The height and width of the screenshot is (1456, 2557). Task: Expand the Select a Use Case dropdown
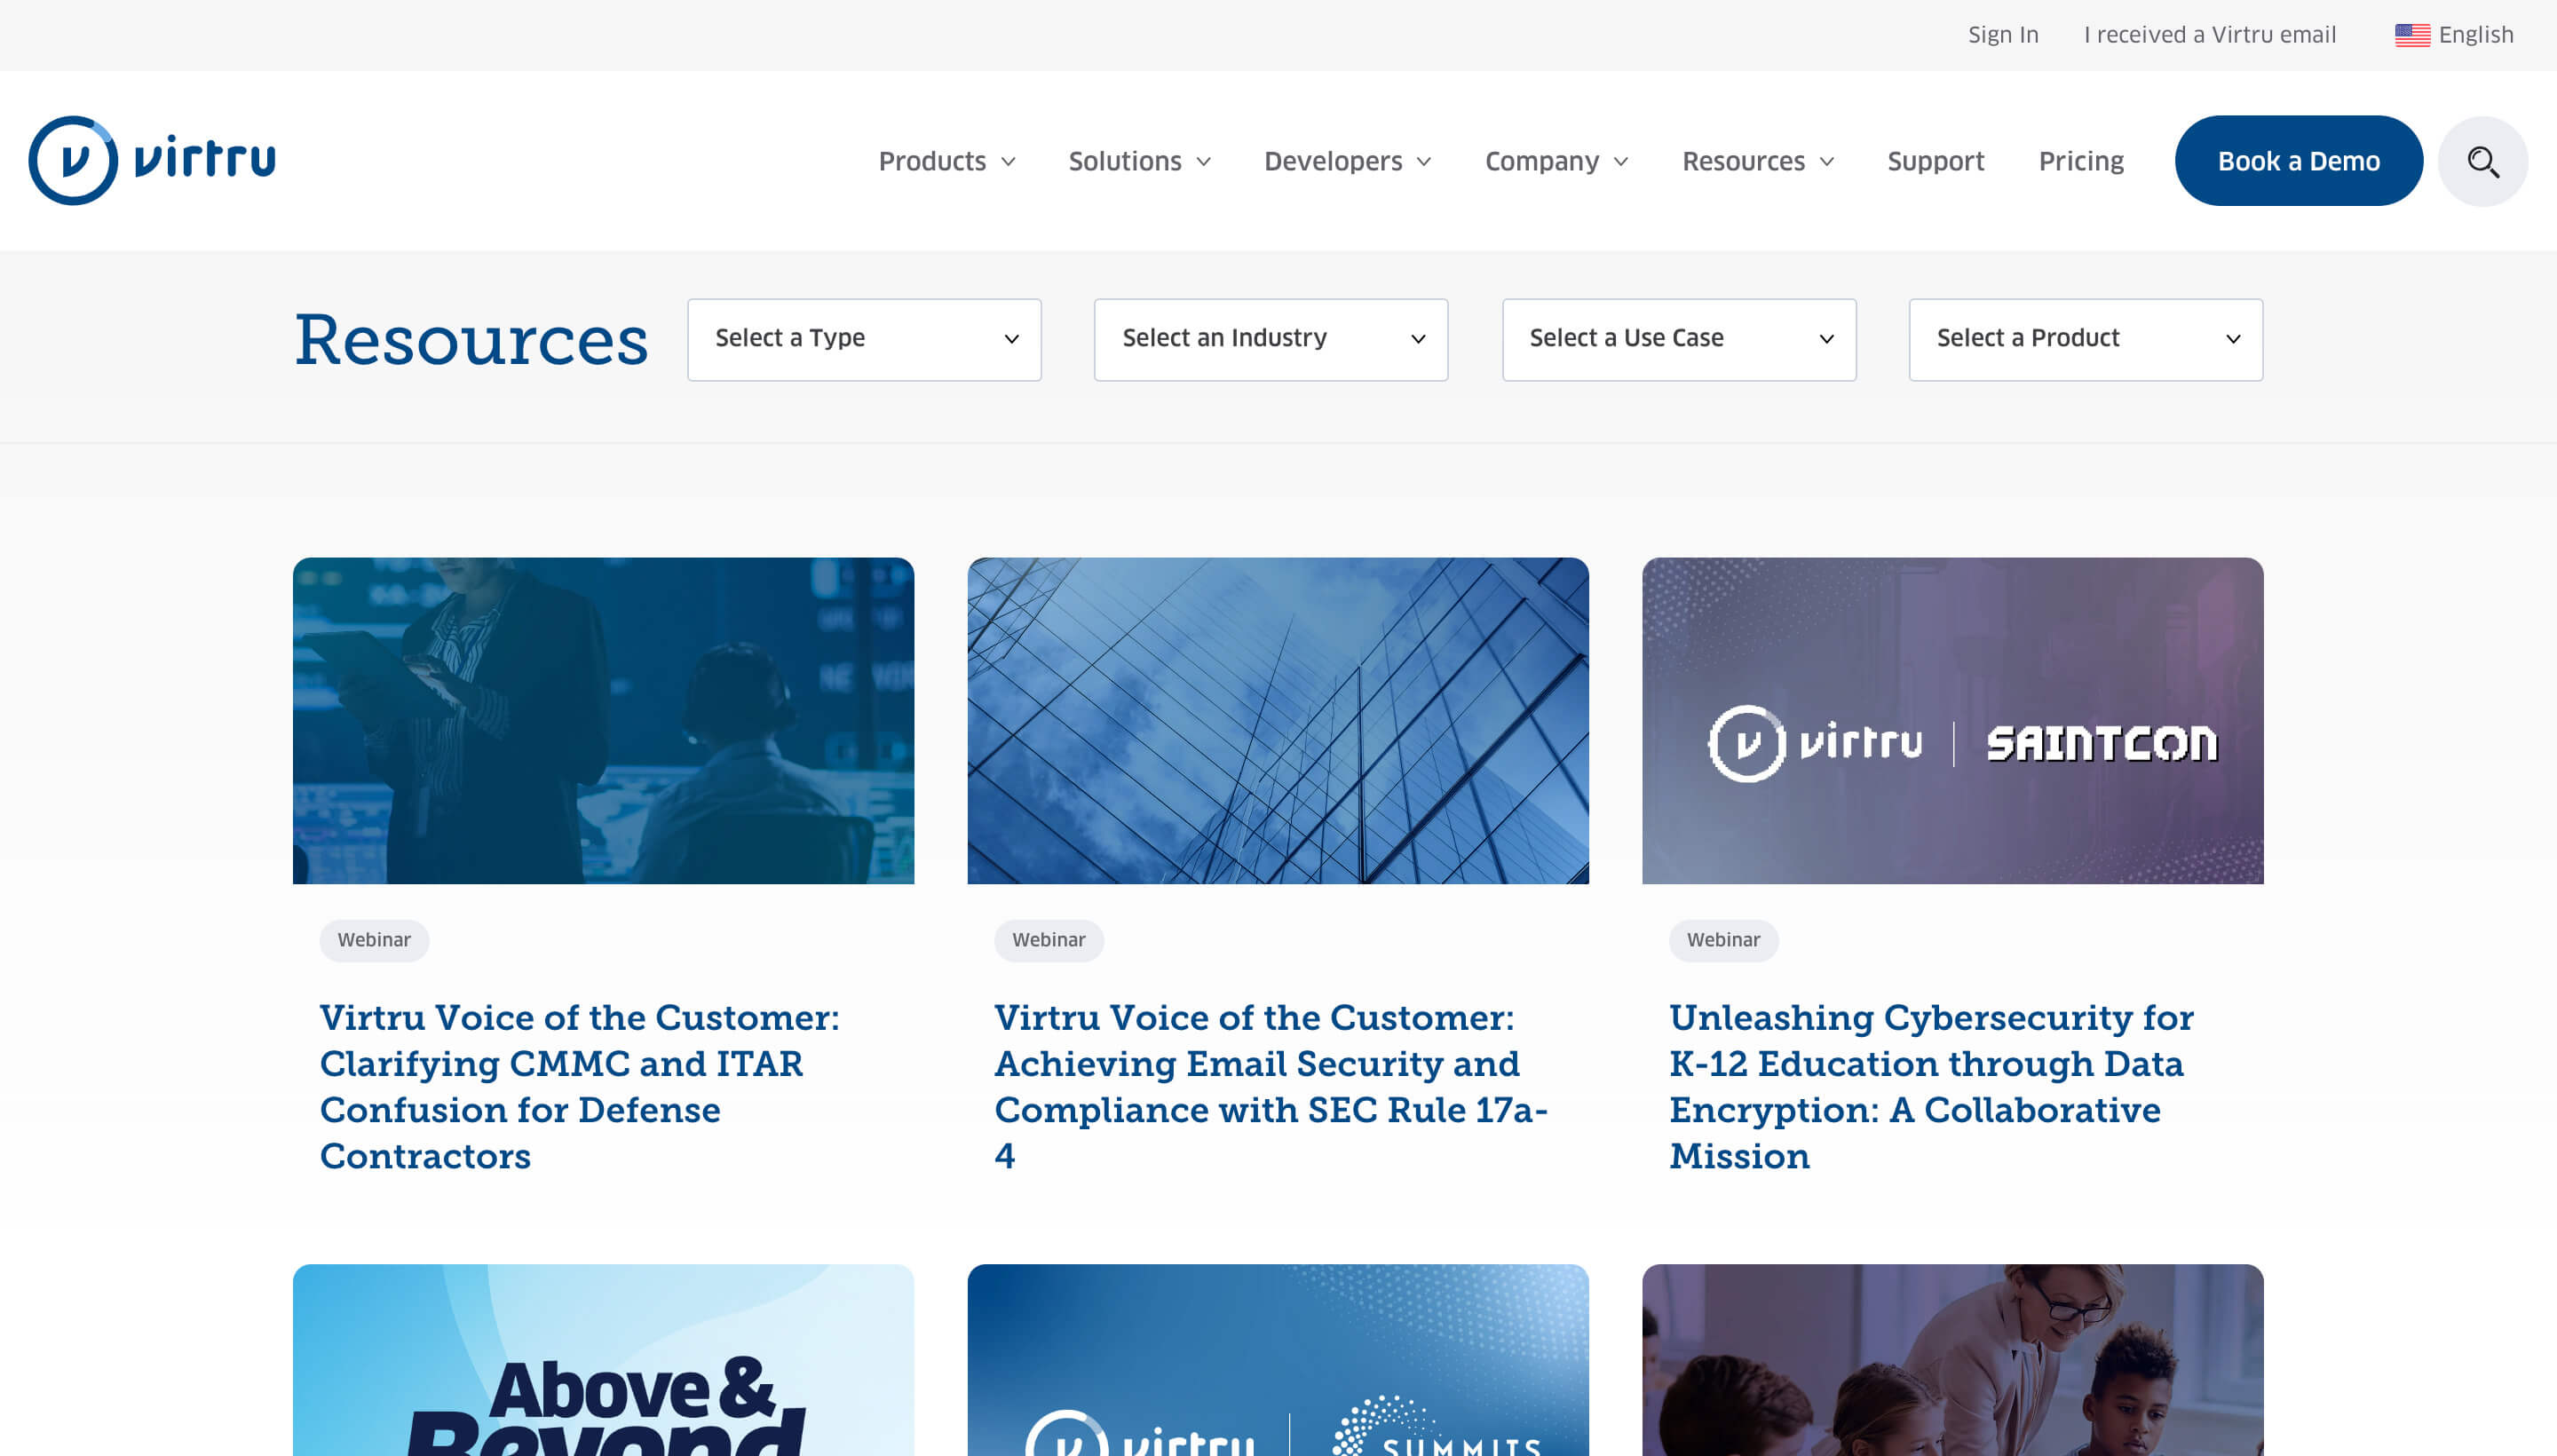tap(1678, 339)
